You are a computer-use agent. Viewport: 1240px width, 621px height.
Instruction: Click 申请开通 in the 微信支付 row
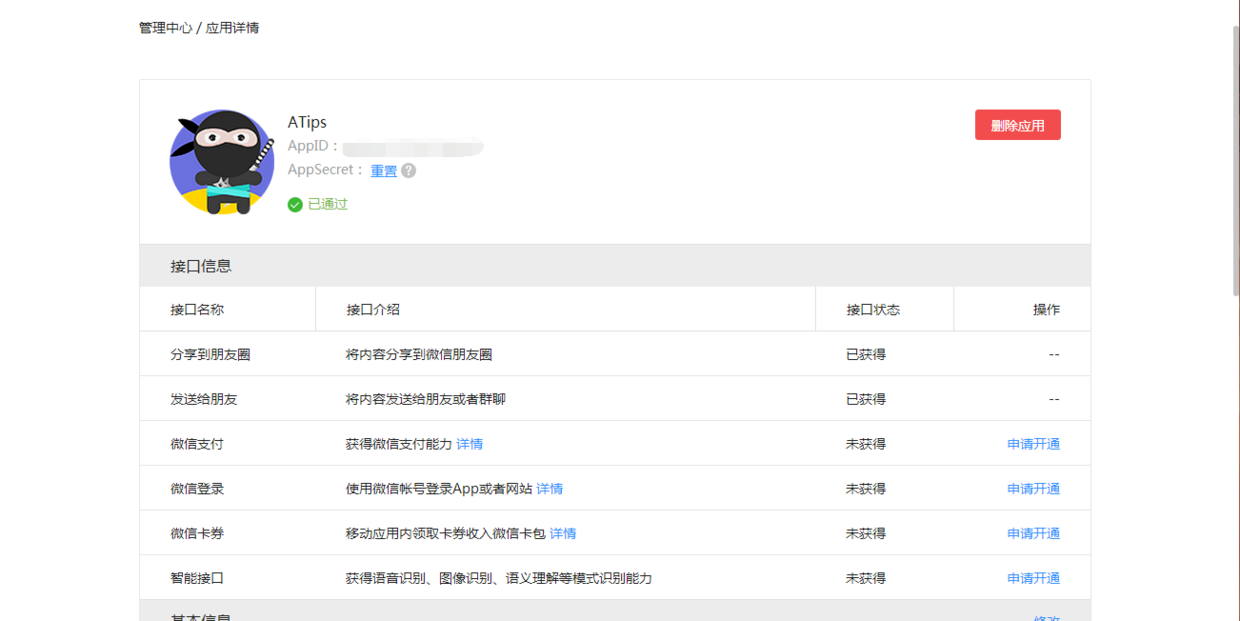pyautogui.click(x=1034, y=444)
